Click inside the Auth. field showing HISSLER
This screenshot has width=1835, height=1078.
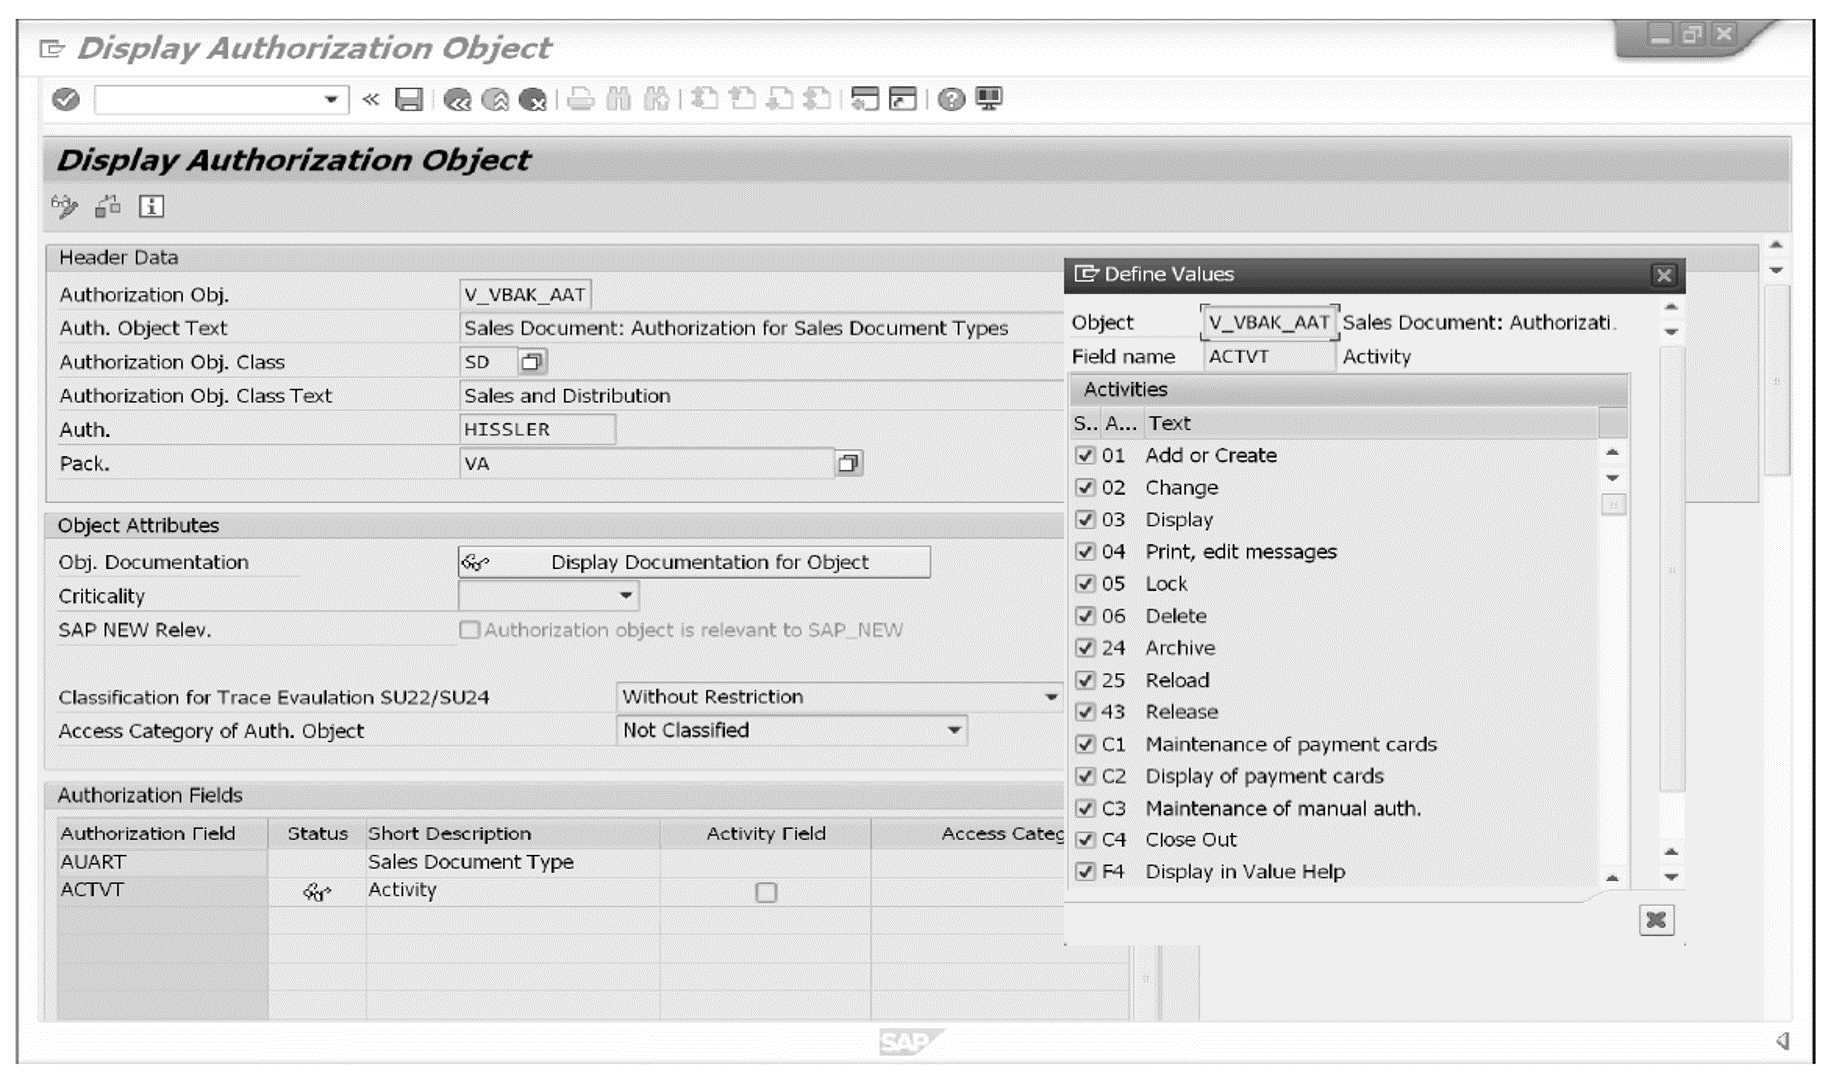coord(535,429)
